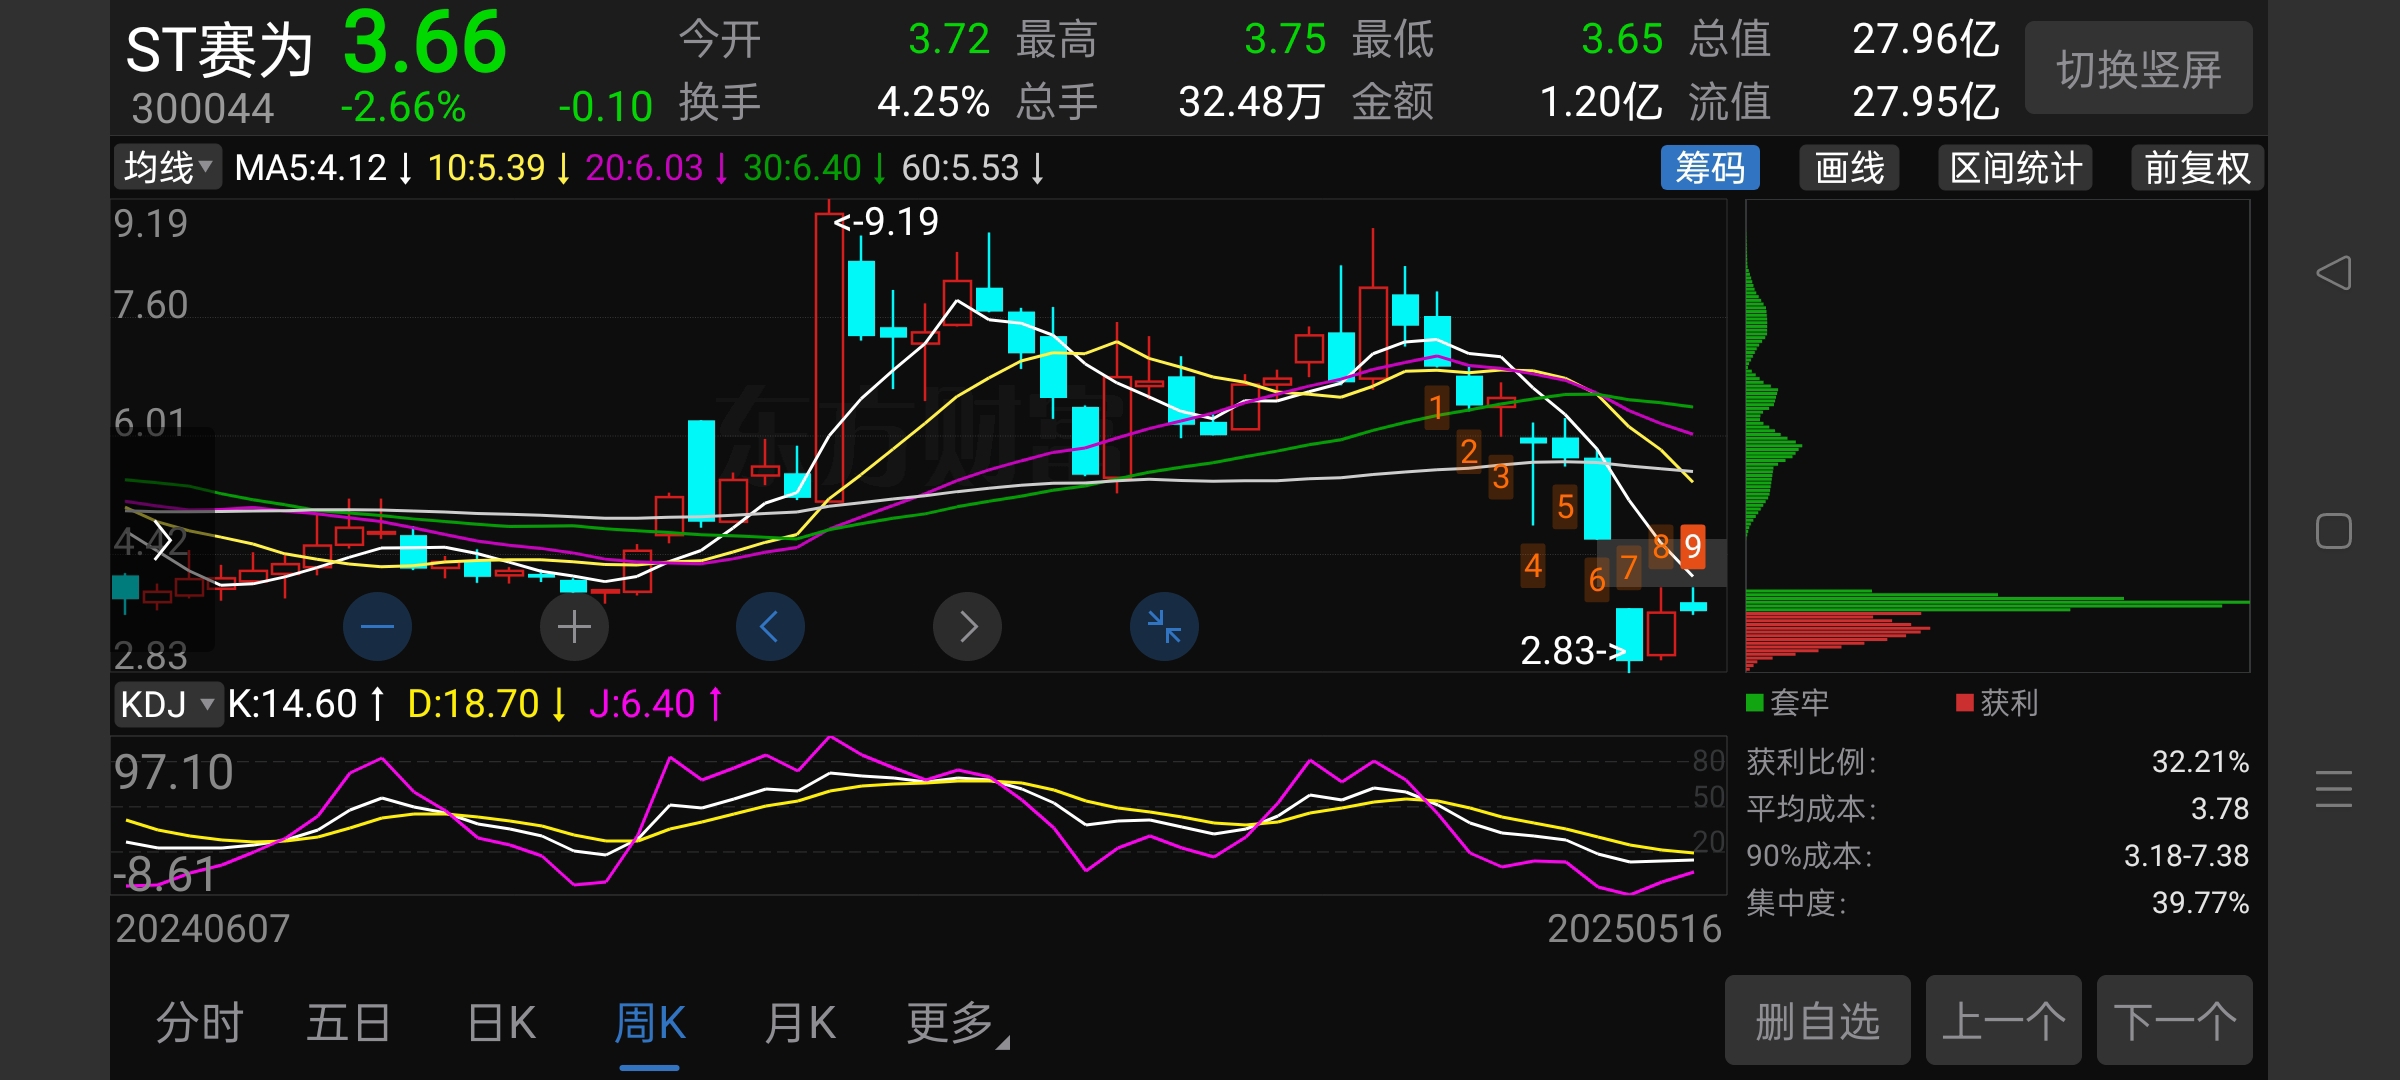Tap the KDJ sub-chart area
This screenshot has height=1080, width=2400.
[918, 815]
